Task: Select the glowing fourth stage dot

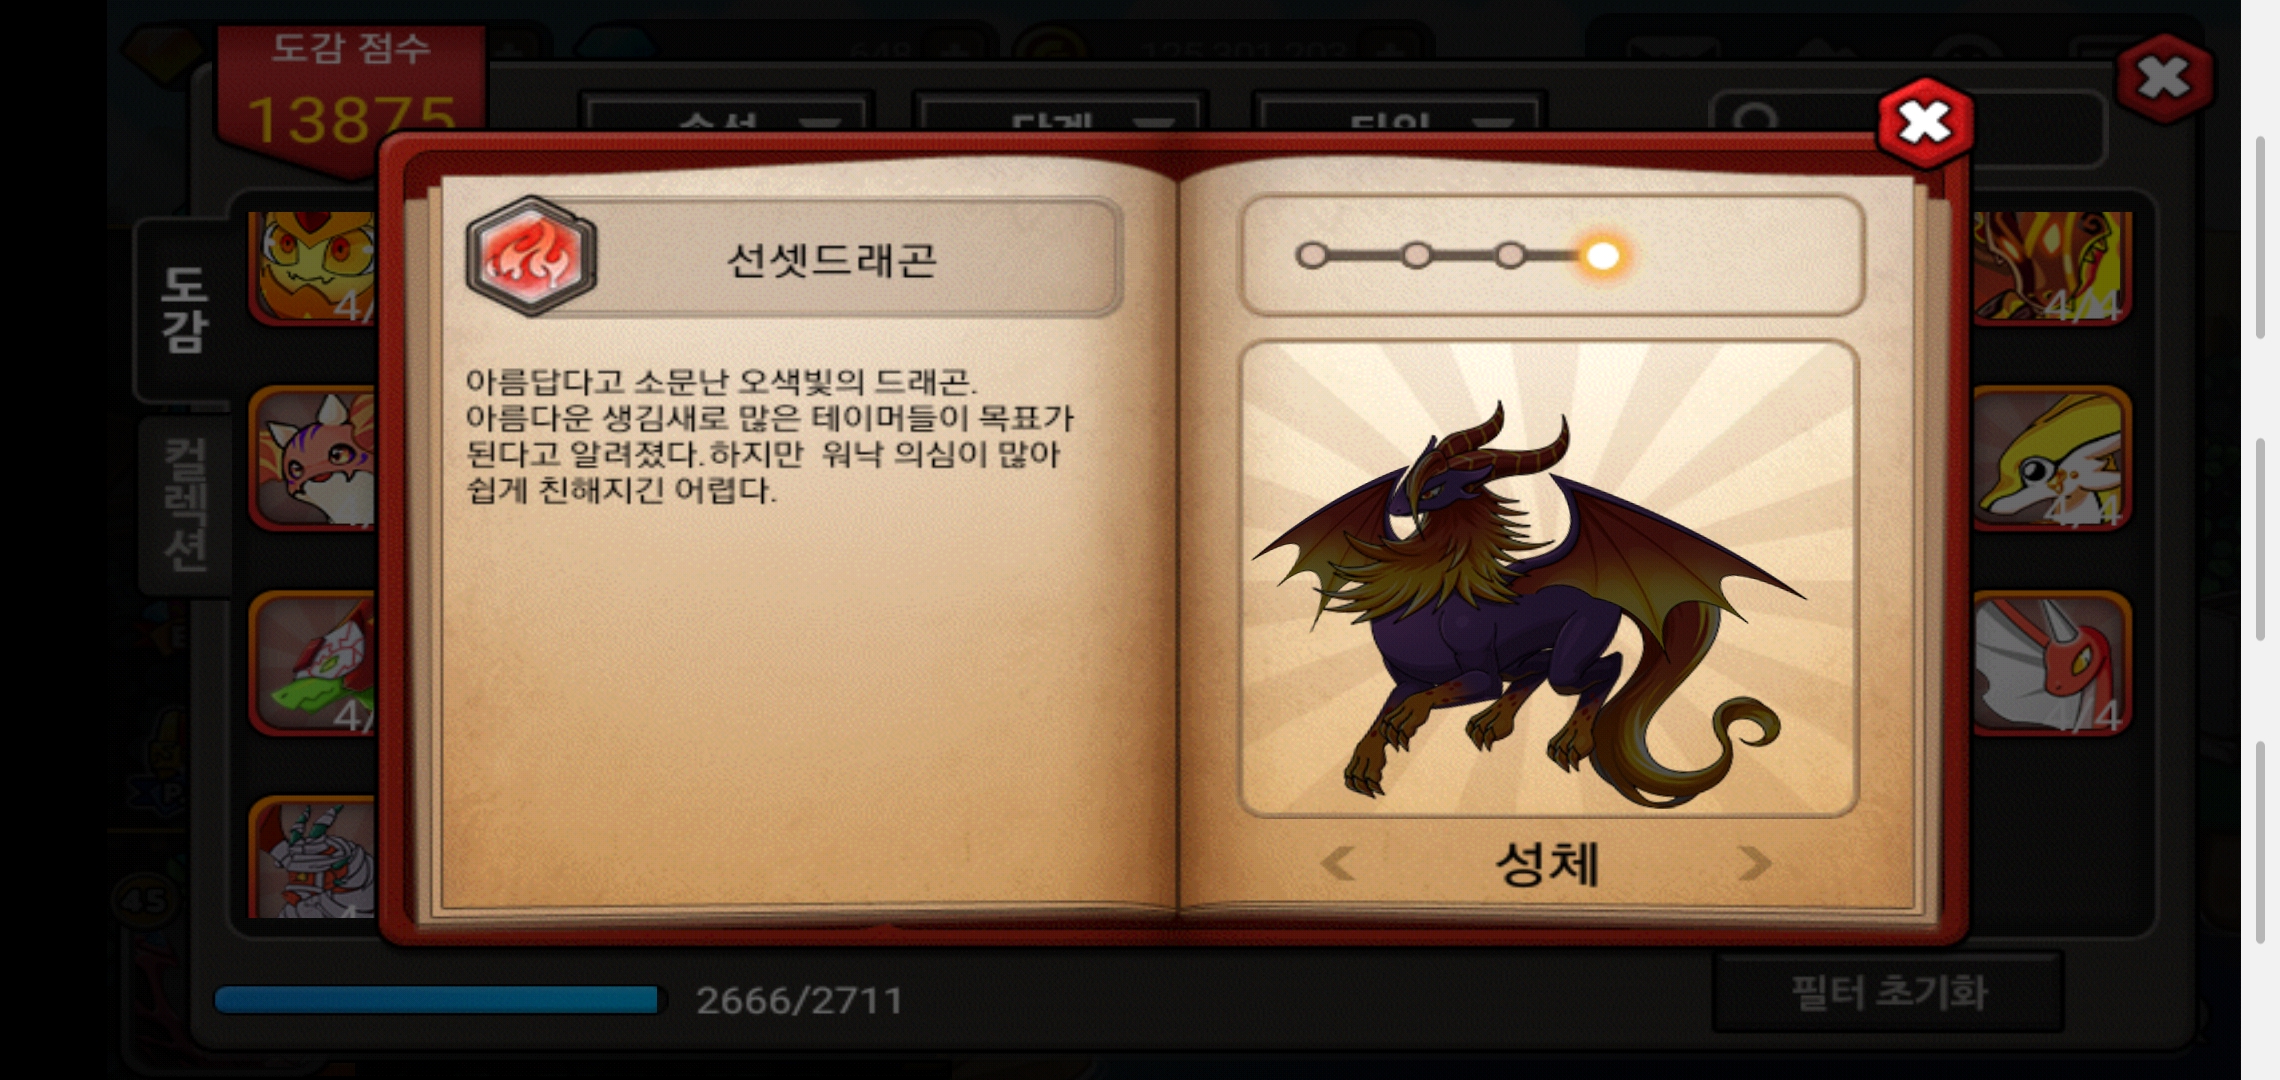Action: tap(1602, 256)
